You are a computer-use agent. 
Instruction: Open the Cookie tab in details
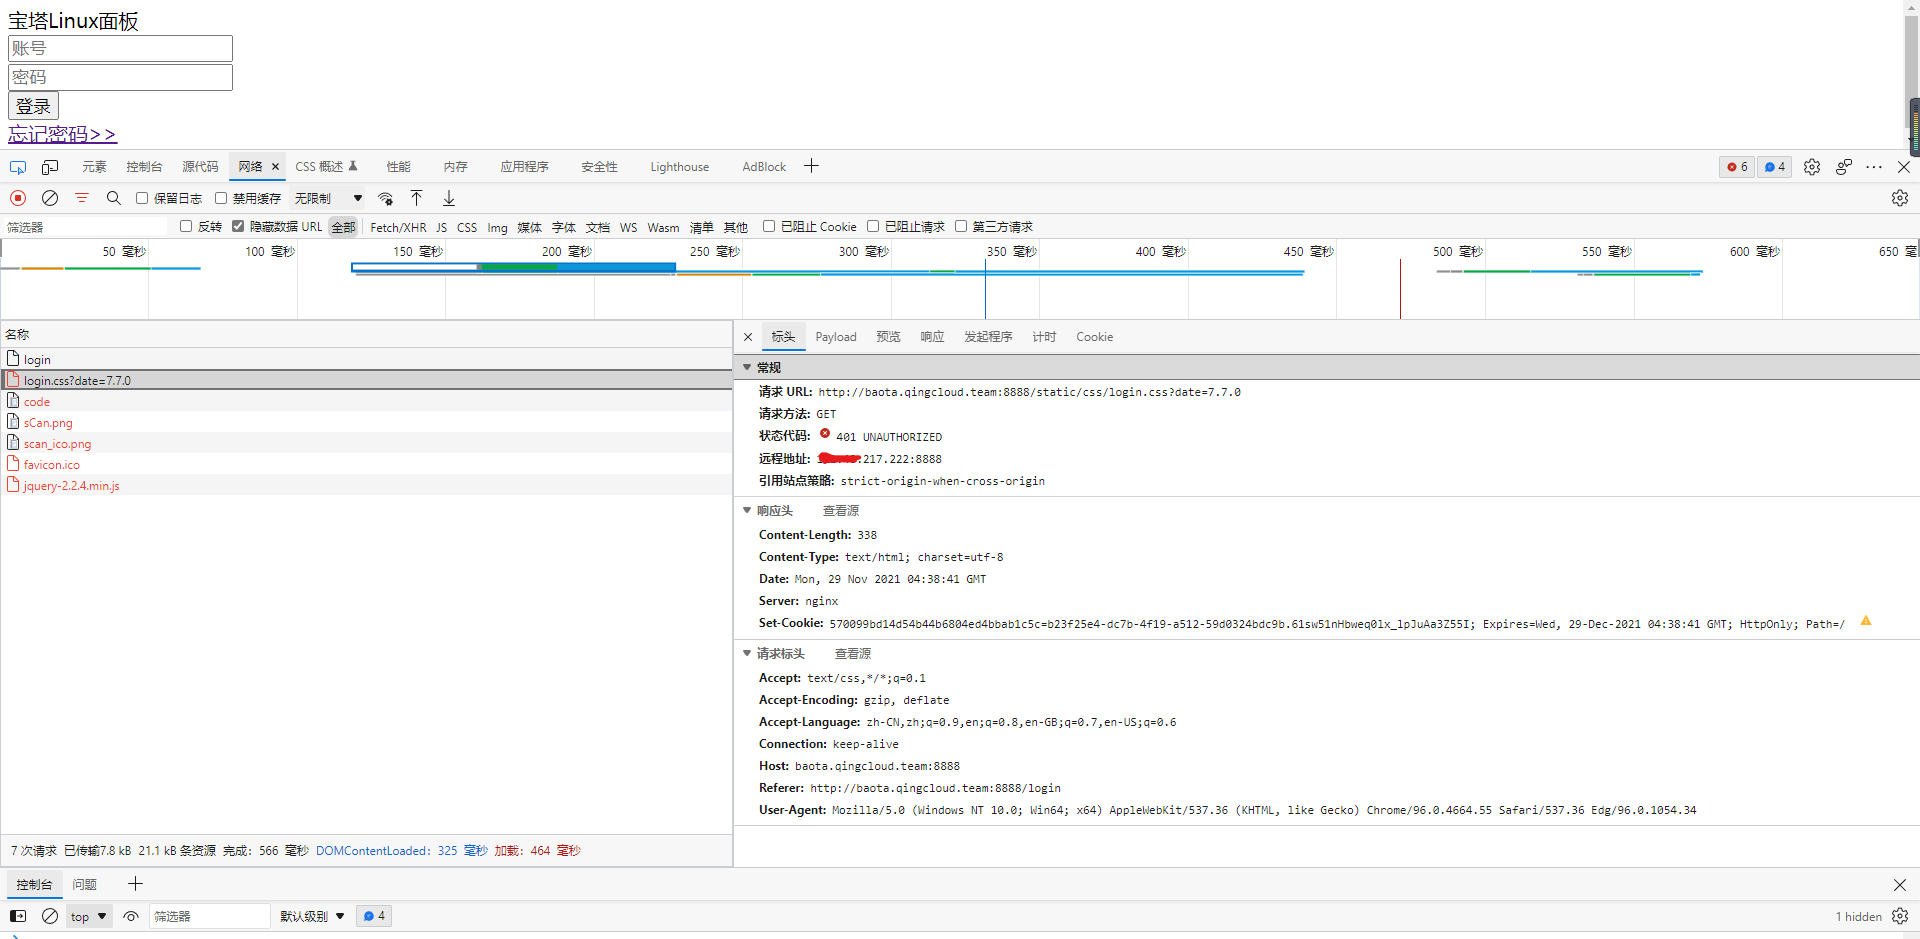[x=1094, y=337]
